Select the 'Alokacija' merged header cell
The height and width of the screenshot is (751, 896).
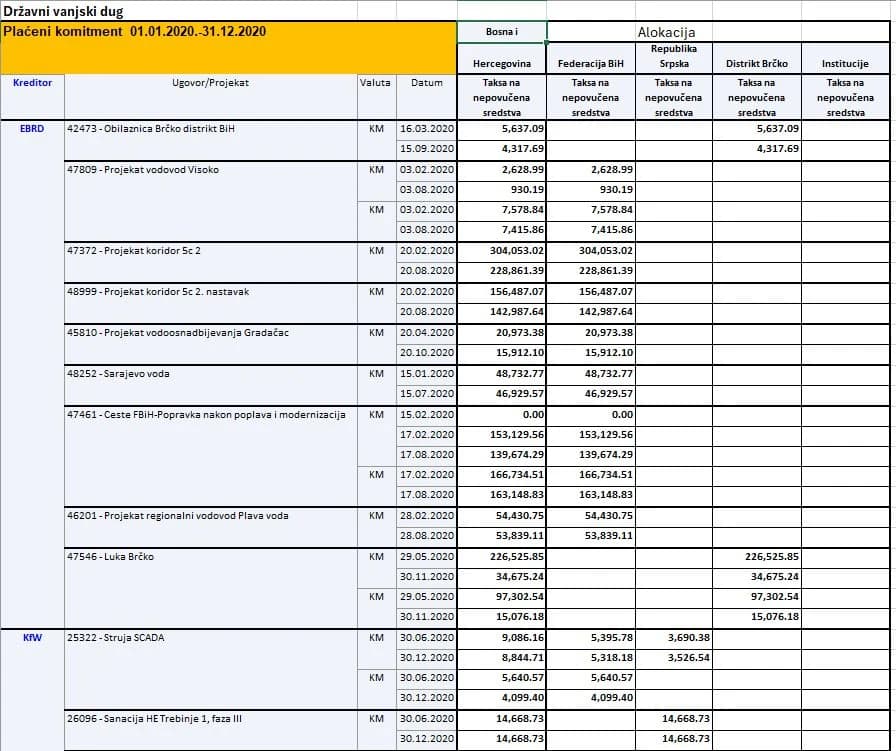pyautogui.click(x=718, y=32)
